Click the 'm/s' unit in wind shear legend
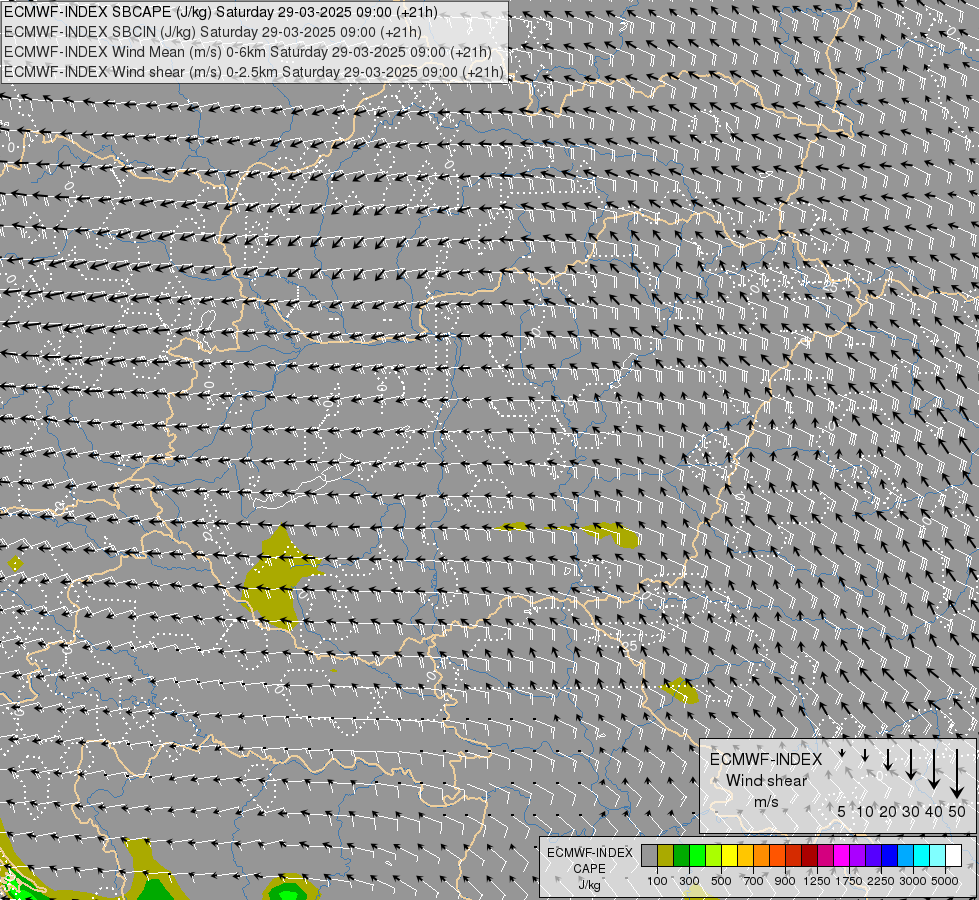Image resolution: width=979 pixels, height=900 pixels. click(767, 802)
